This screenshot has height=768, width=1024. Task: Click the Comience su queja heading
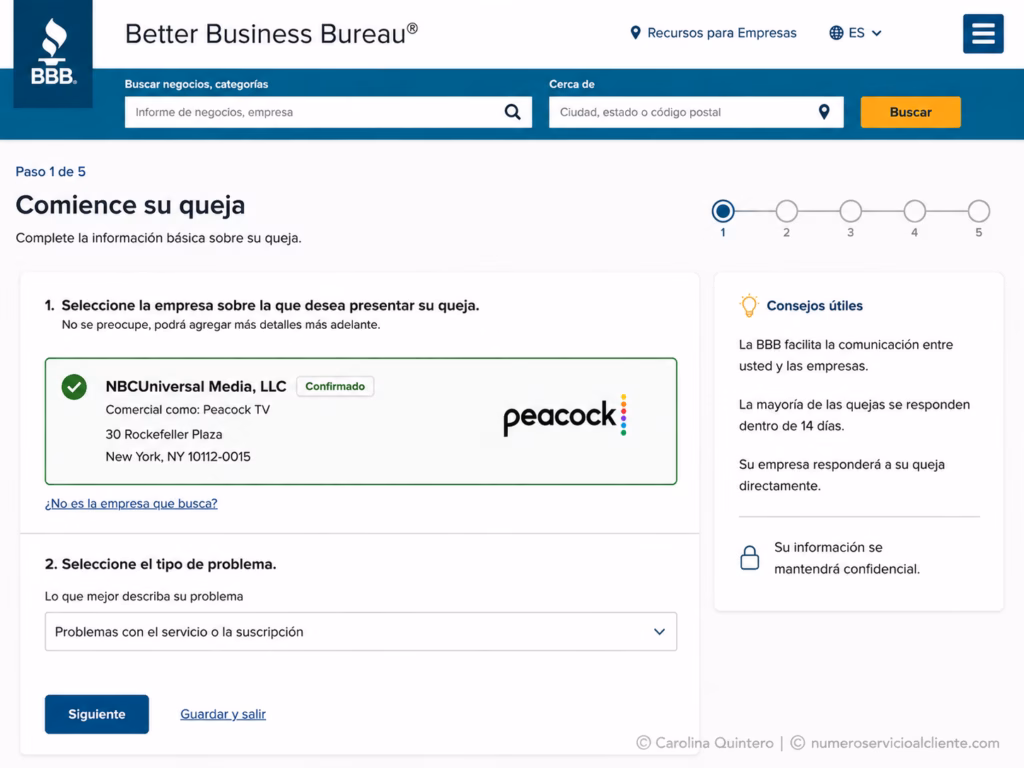(x=131, y=206)
